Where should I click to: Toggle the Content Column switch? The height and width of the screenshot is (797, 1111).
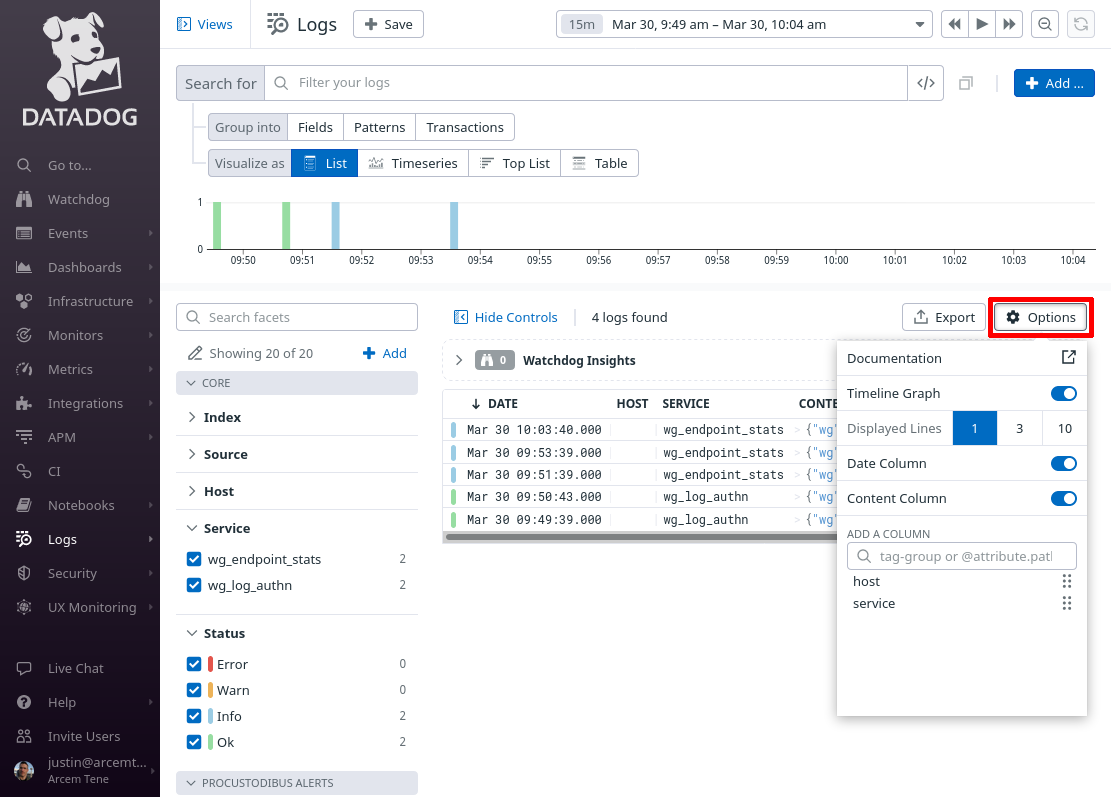(1064, 498)
